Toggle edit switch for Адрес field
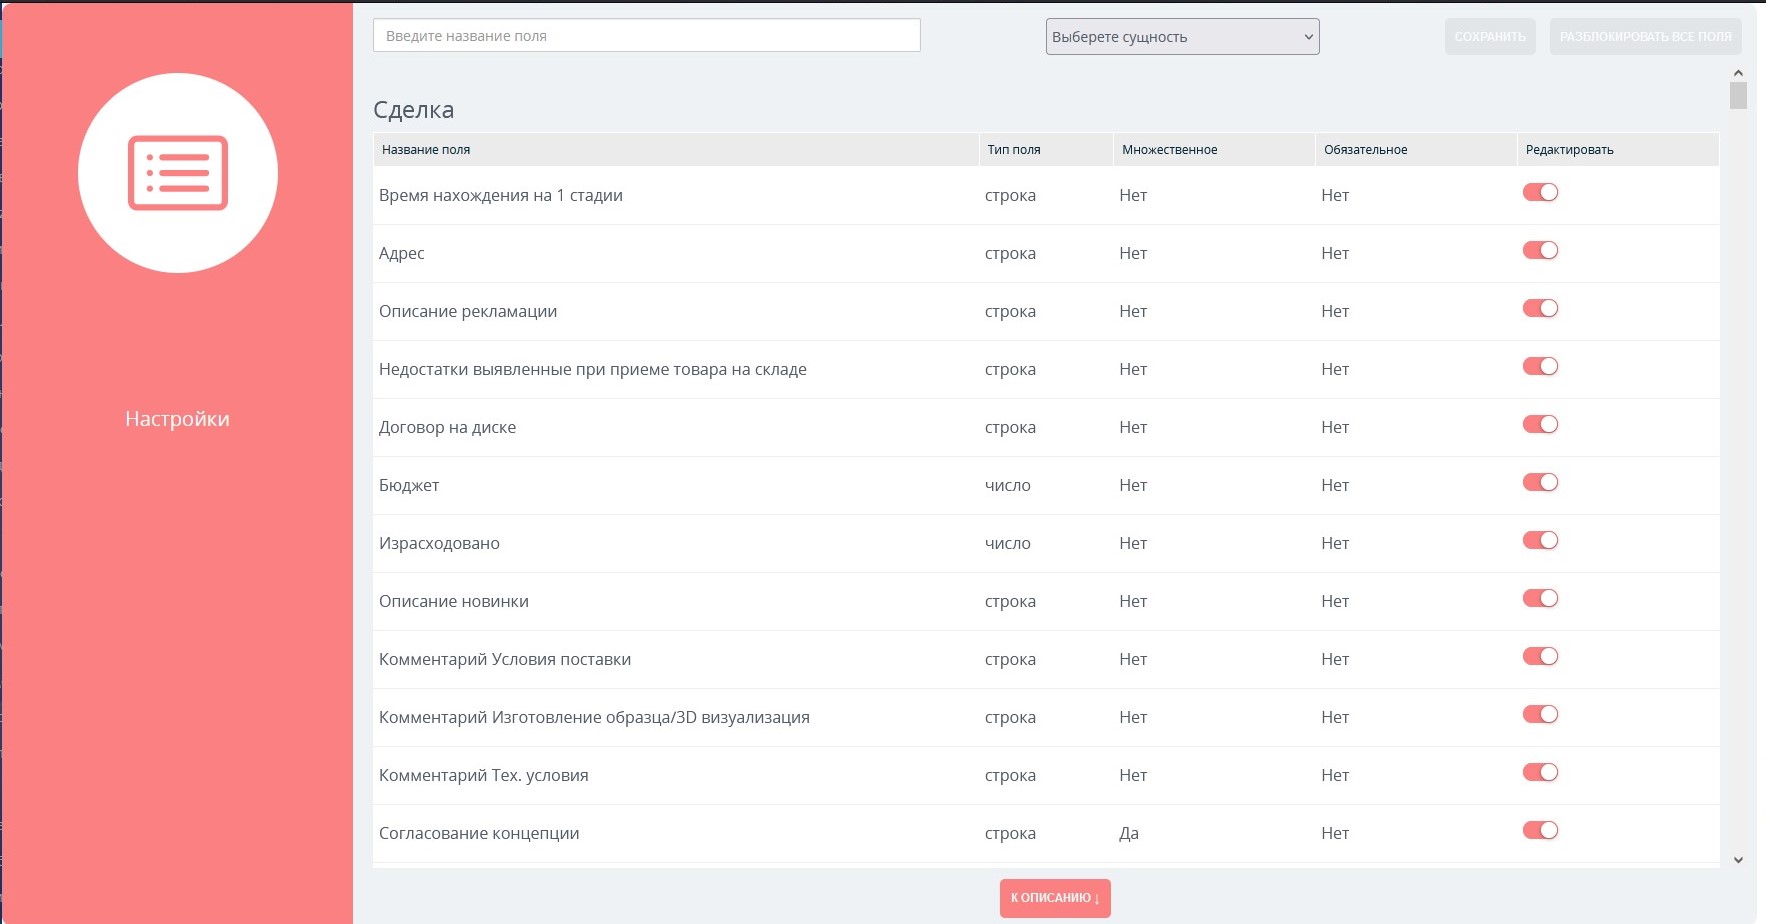This screenshot has width=1766, height=924. tap(1540, 251)
